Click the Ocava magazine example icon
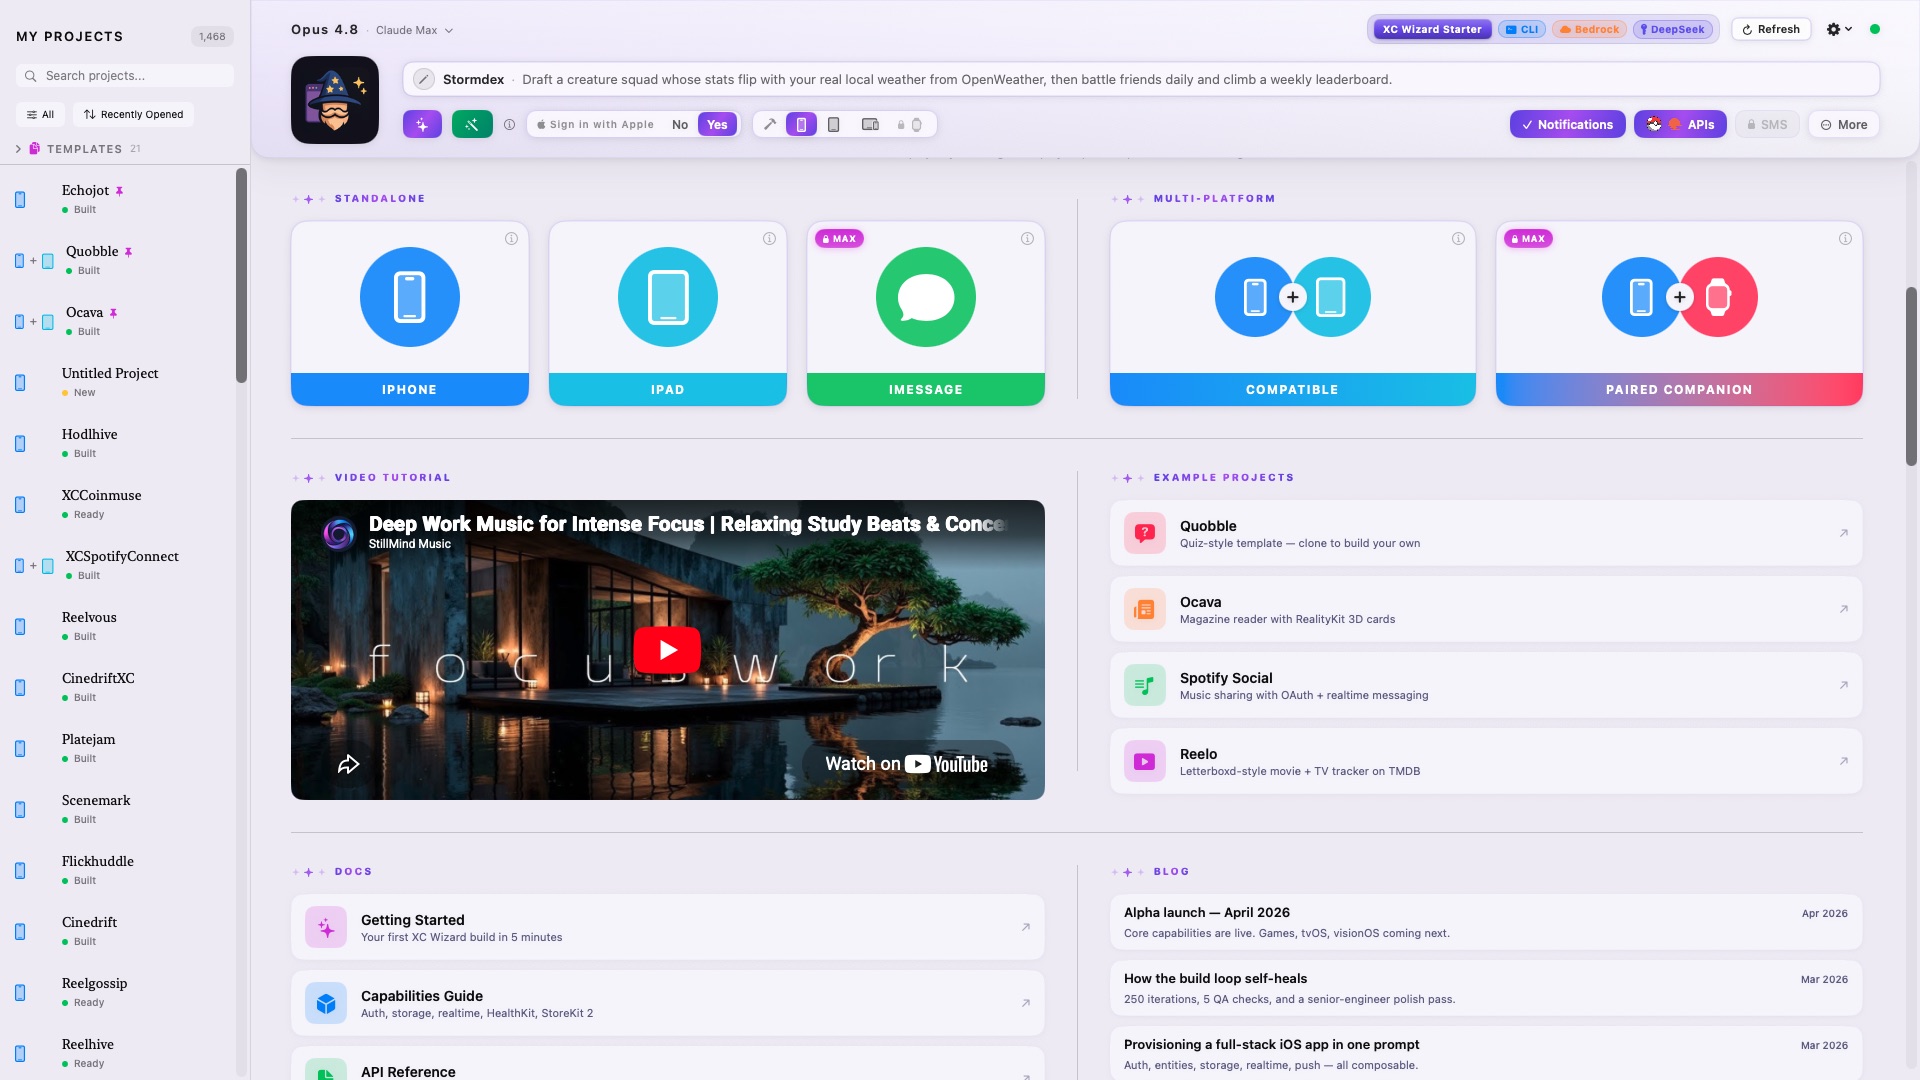Image resolution: width=1920 pixels, height=1080 pixels. 1145,609
